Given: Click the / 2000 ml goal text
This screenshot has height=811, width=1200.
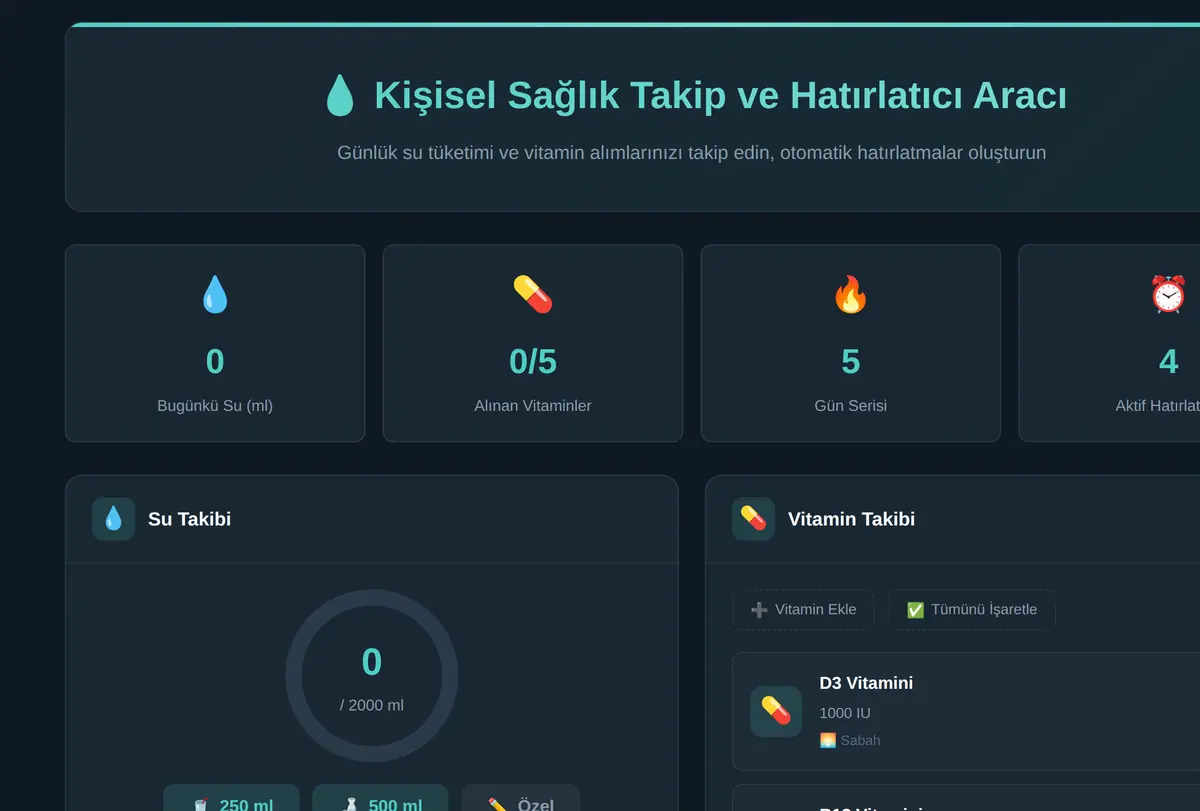Looking at the screenshot, I should pyautogui.click(x=372, y=705).
